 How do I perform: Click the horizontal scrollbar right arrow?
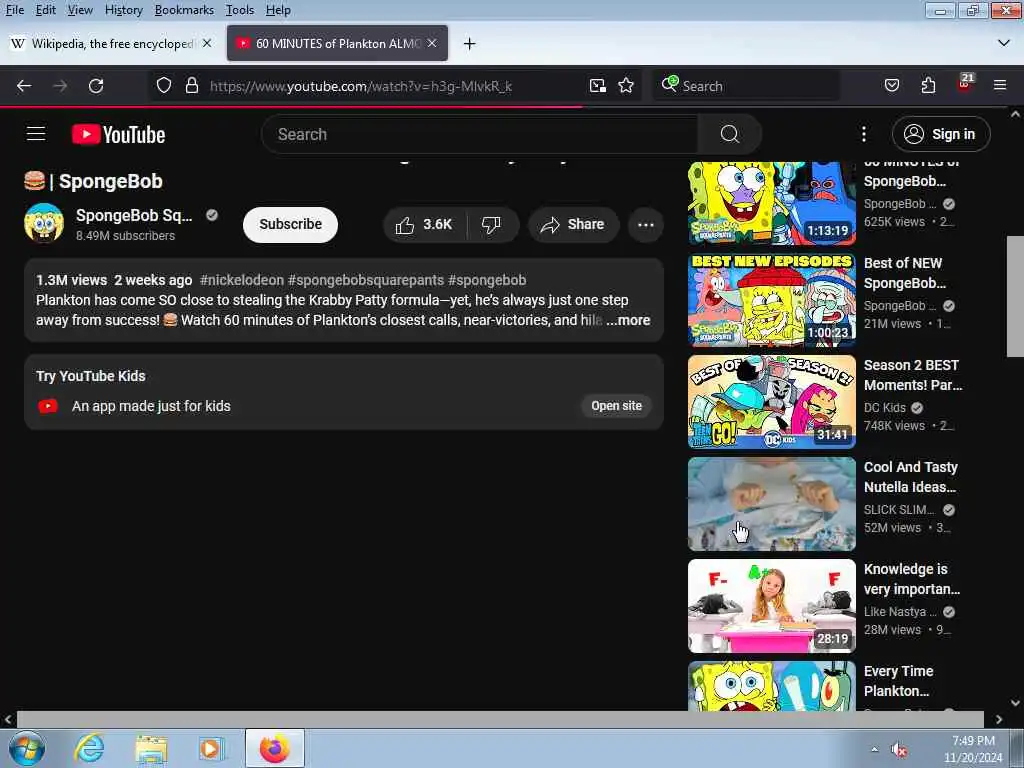coord(999,719)
